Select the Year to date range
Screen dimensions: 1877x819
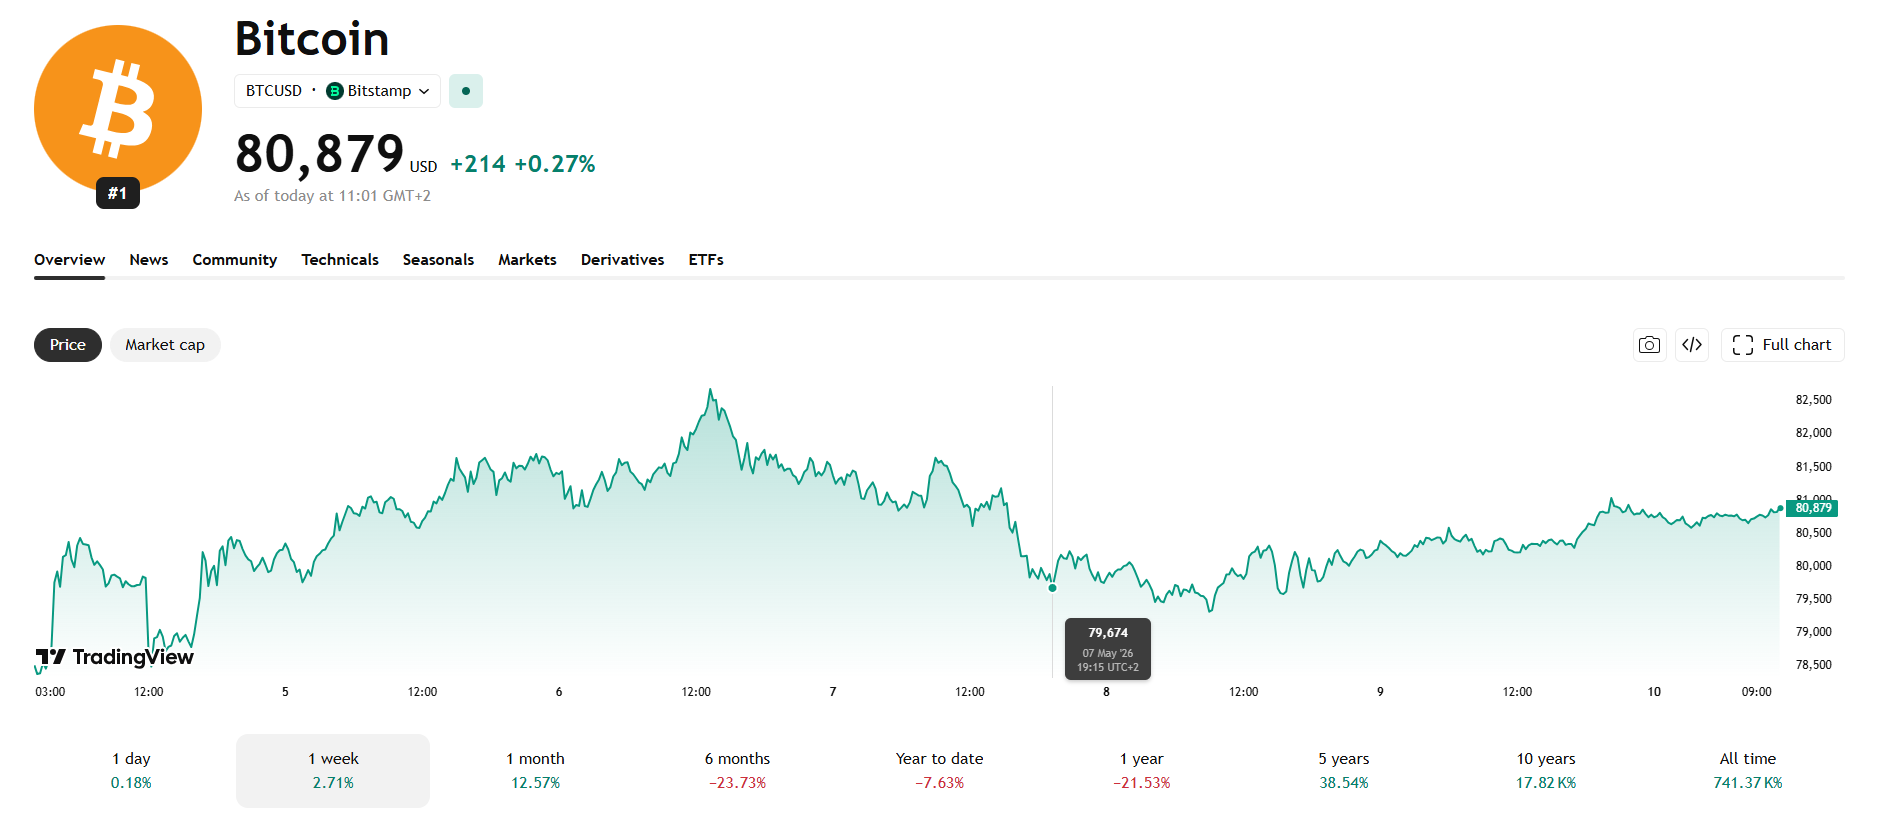(939, 771)
